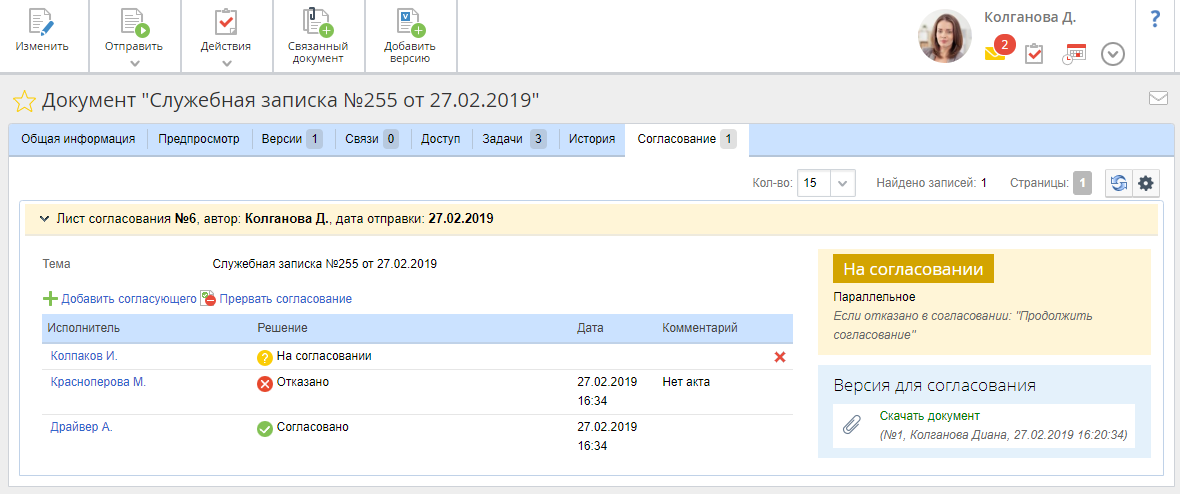This screenshot has height=494, width=1180.
Task: Click the refresh list icon
Action: (1119, 183)
